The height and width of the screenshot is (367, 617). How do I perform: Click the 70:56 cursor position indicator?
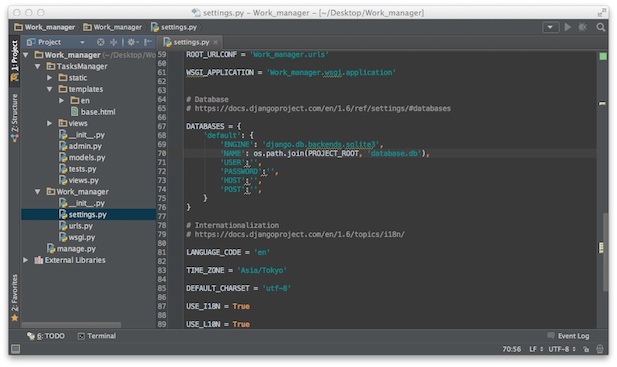click(x=511, y=349)
